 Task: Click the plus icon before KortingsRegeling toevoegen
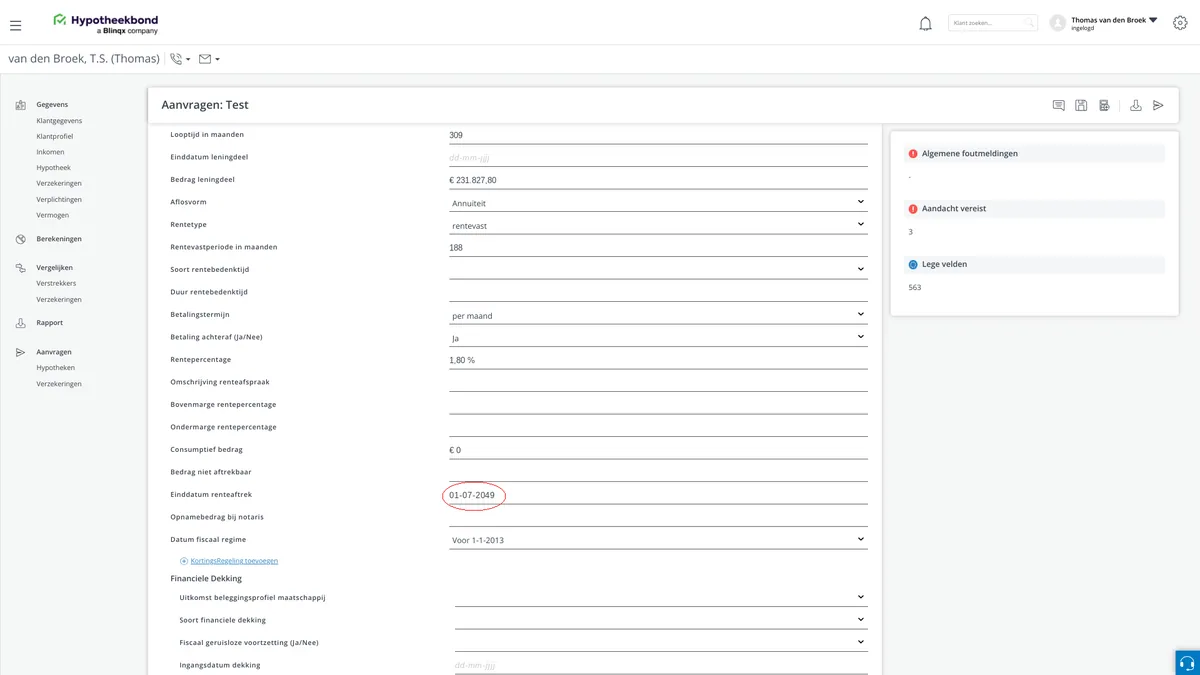click(184, 561)
